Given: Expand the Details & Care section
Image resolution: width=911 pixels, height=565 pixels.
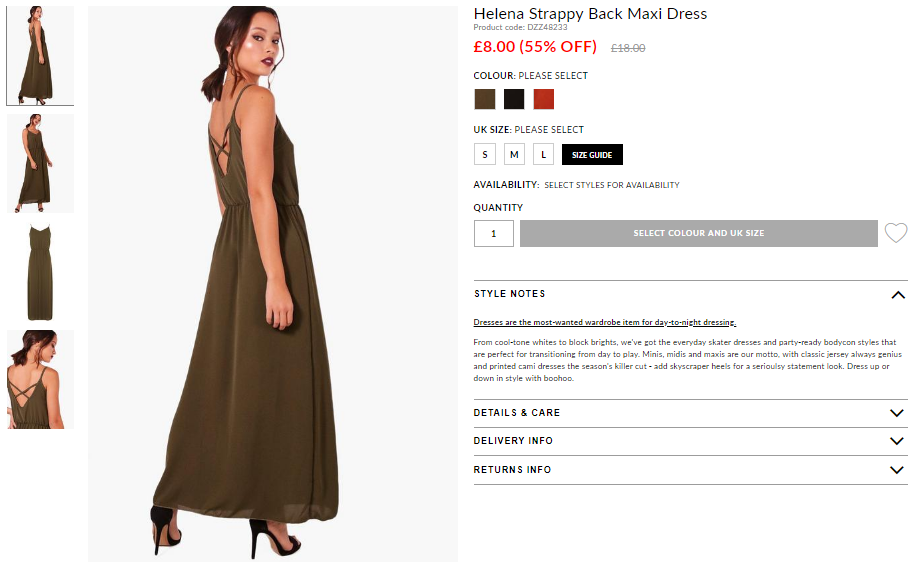Looking at the screenshot, I should (690, 413).
